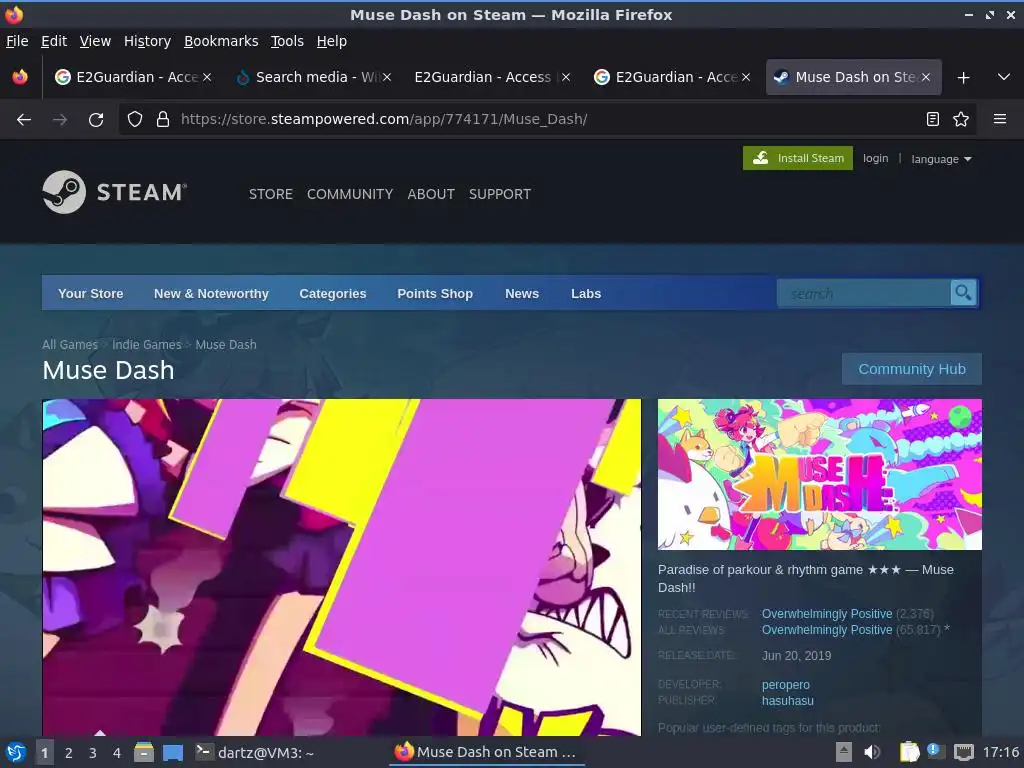The width and height of the screenshot is (1024, 768).
Task: Close the Muse Dash on Steam tab
Action: click(x=925, y=77)
